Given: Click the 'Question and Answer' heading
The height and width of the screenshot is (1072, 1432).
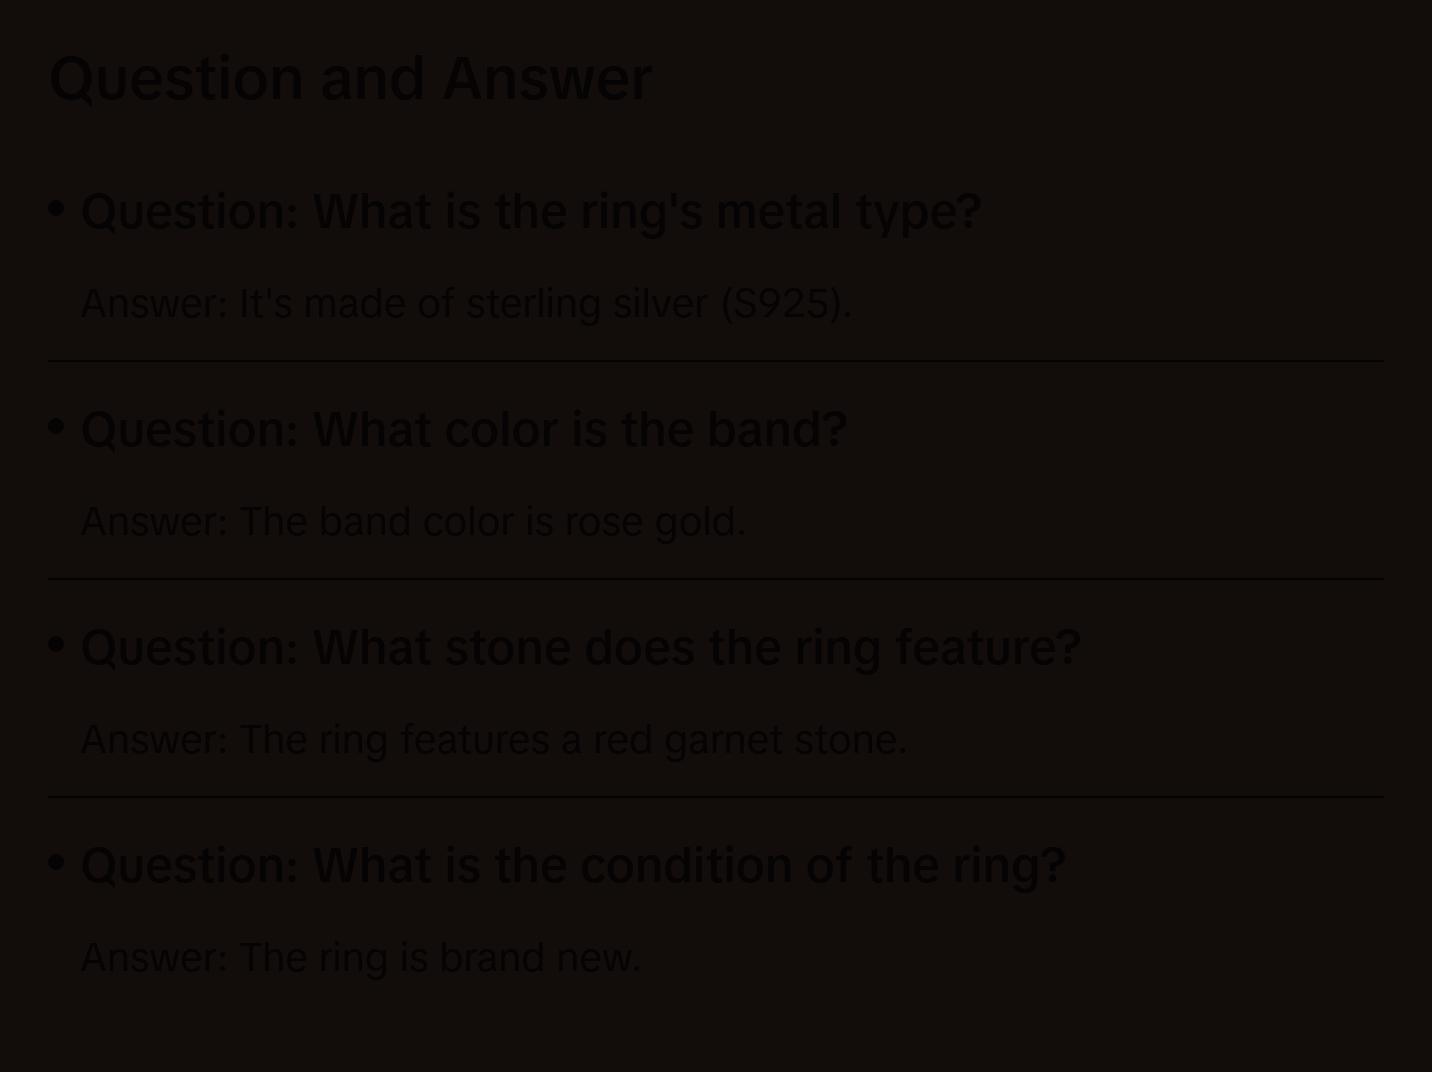Looking at the screenshot, I should pyautogui.click(x=350, y=78).
